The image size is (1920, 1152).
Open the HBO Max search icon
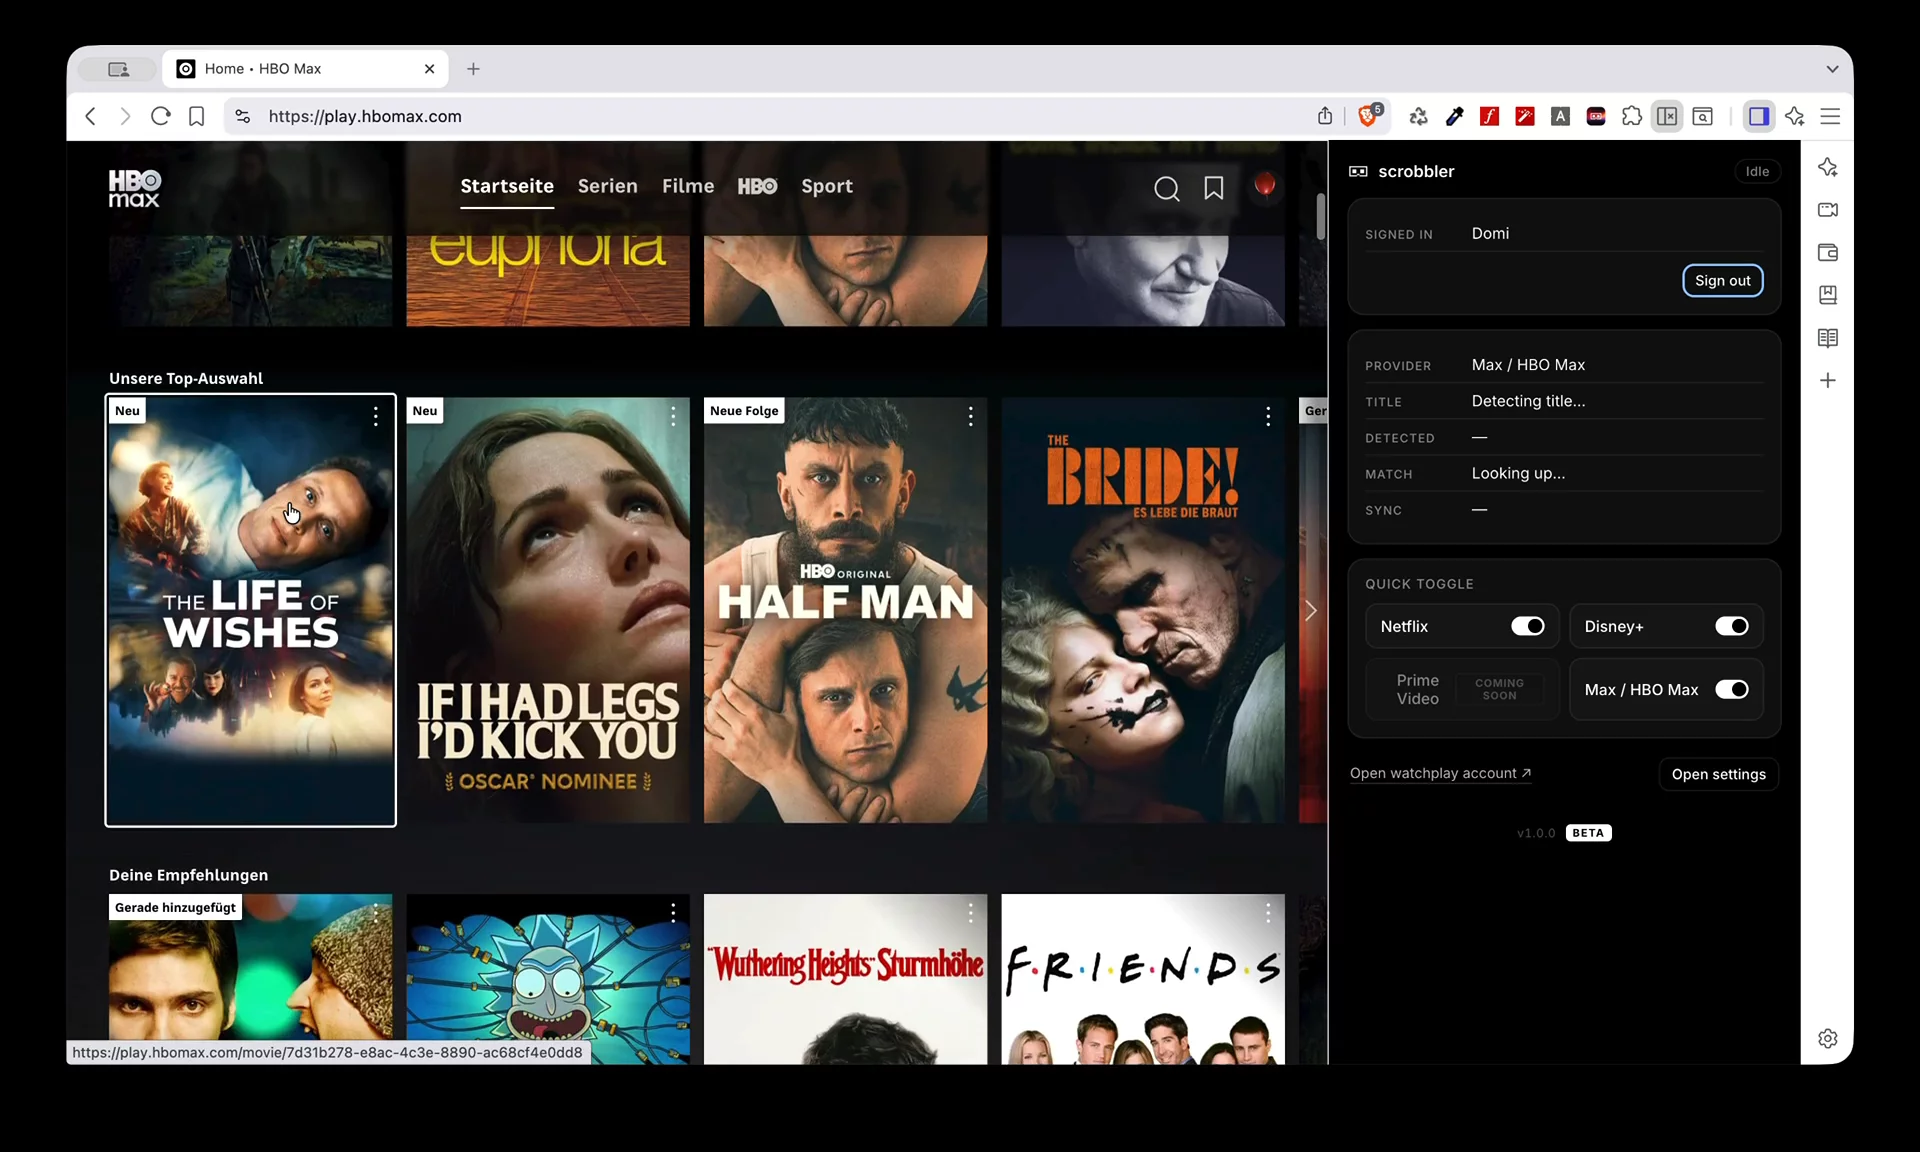point(1166,188)
